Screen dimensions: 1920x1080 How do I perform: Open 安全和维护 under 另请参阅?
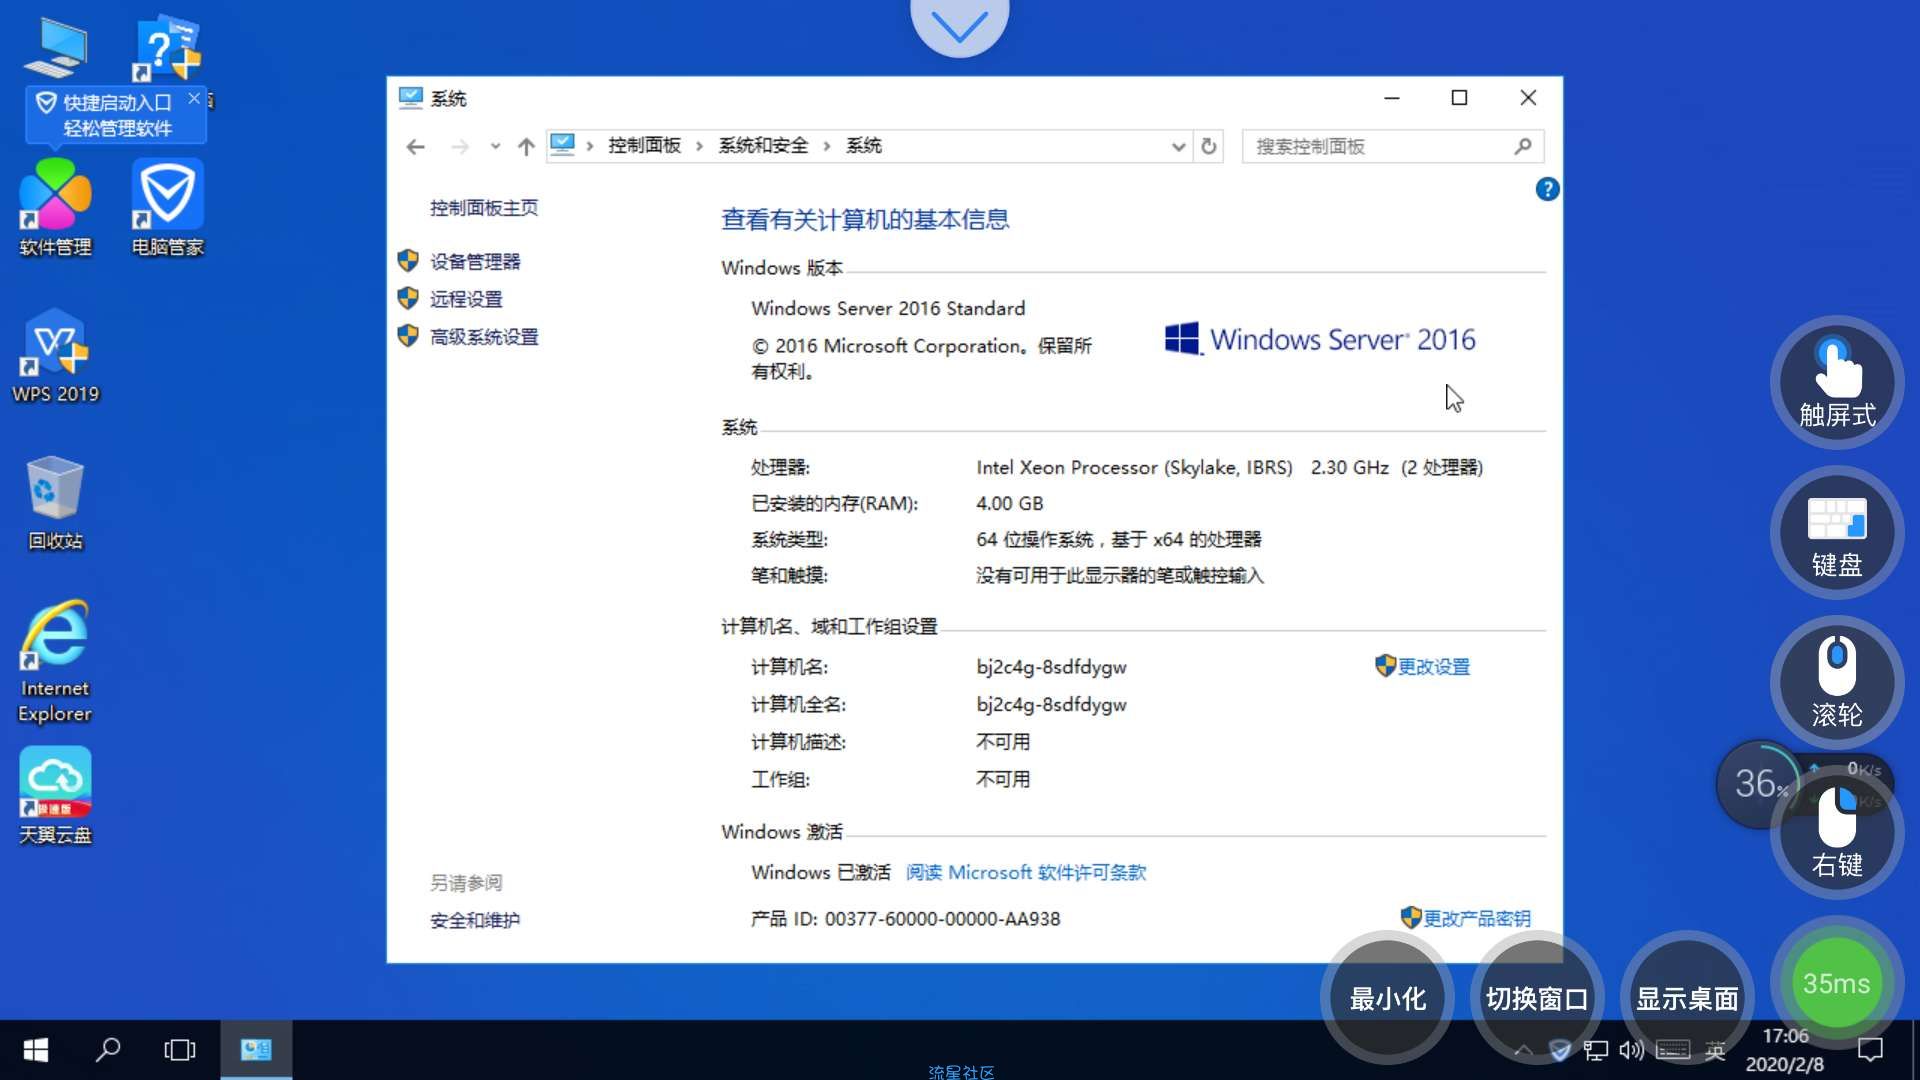[x=475, y=921]
